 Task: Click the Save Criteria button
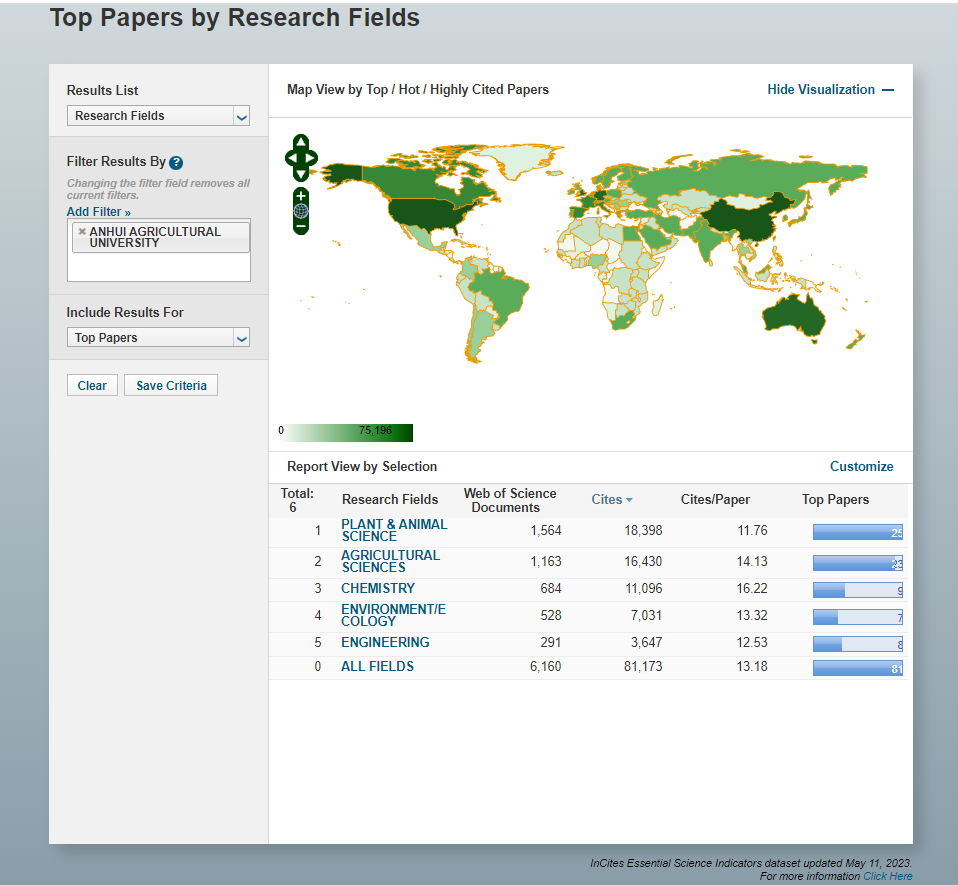tap(171, 386)
